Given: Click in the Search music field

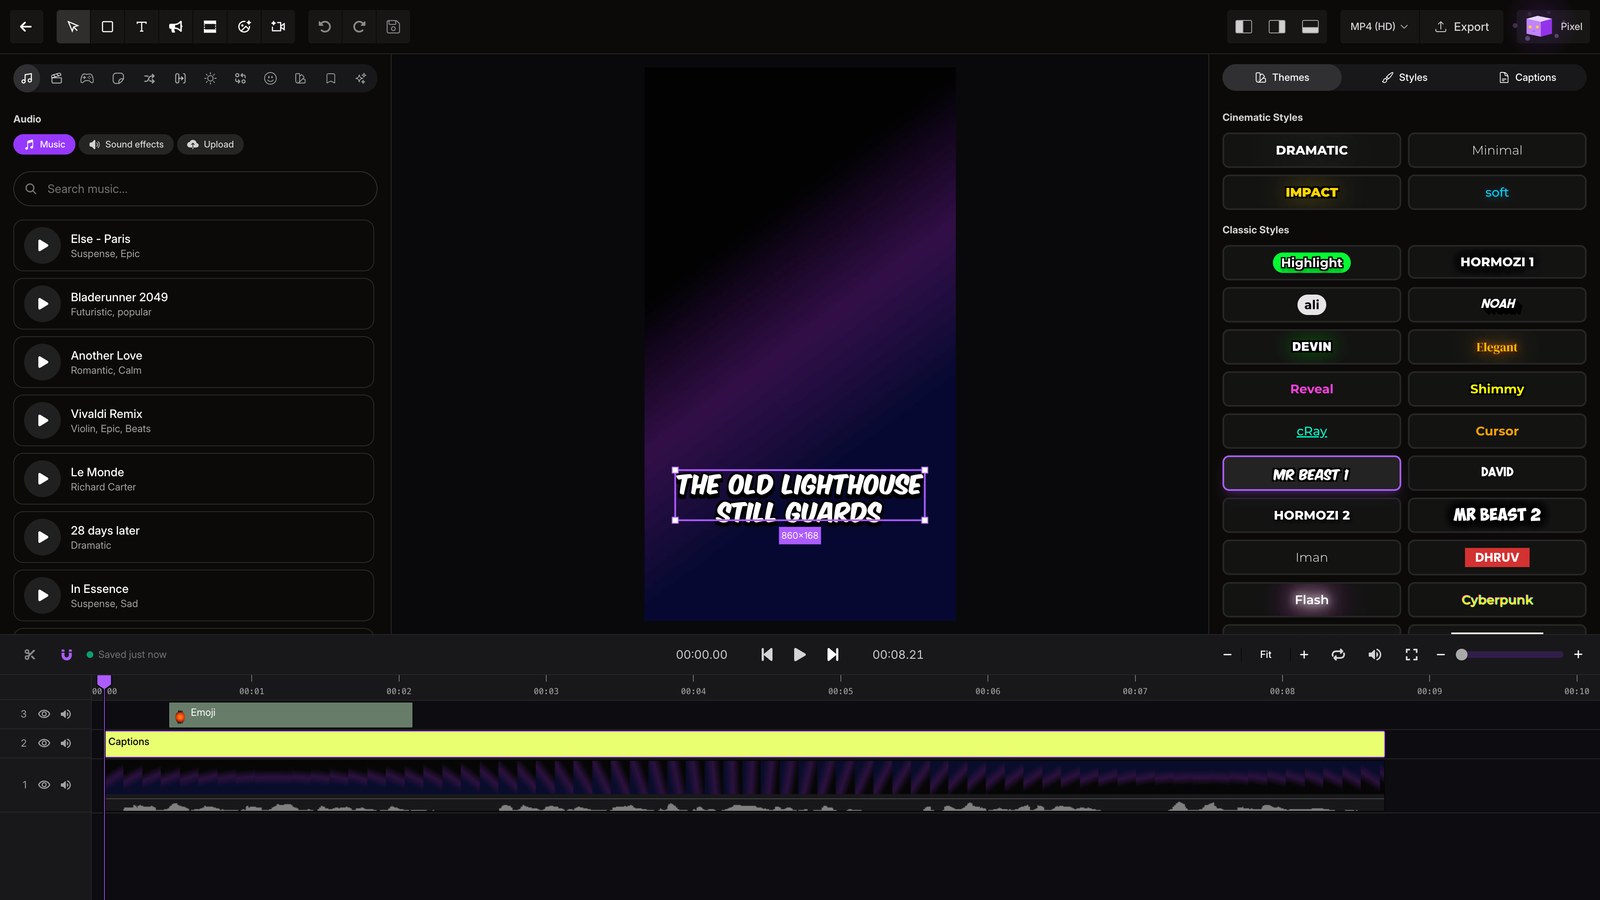Looking at the screenshot, I should click(x=195, y=189).
